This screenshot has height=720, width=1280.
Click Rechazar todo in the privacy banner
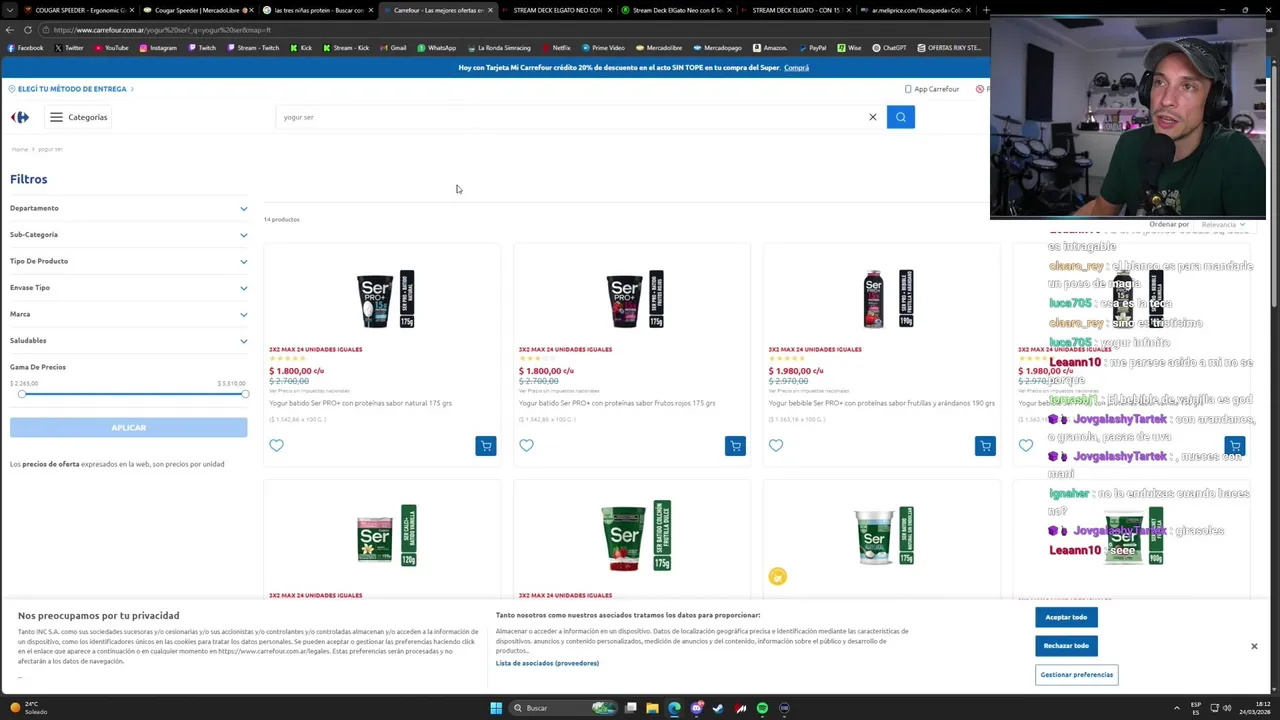[1066, 646]
